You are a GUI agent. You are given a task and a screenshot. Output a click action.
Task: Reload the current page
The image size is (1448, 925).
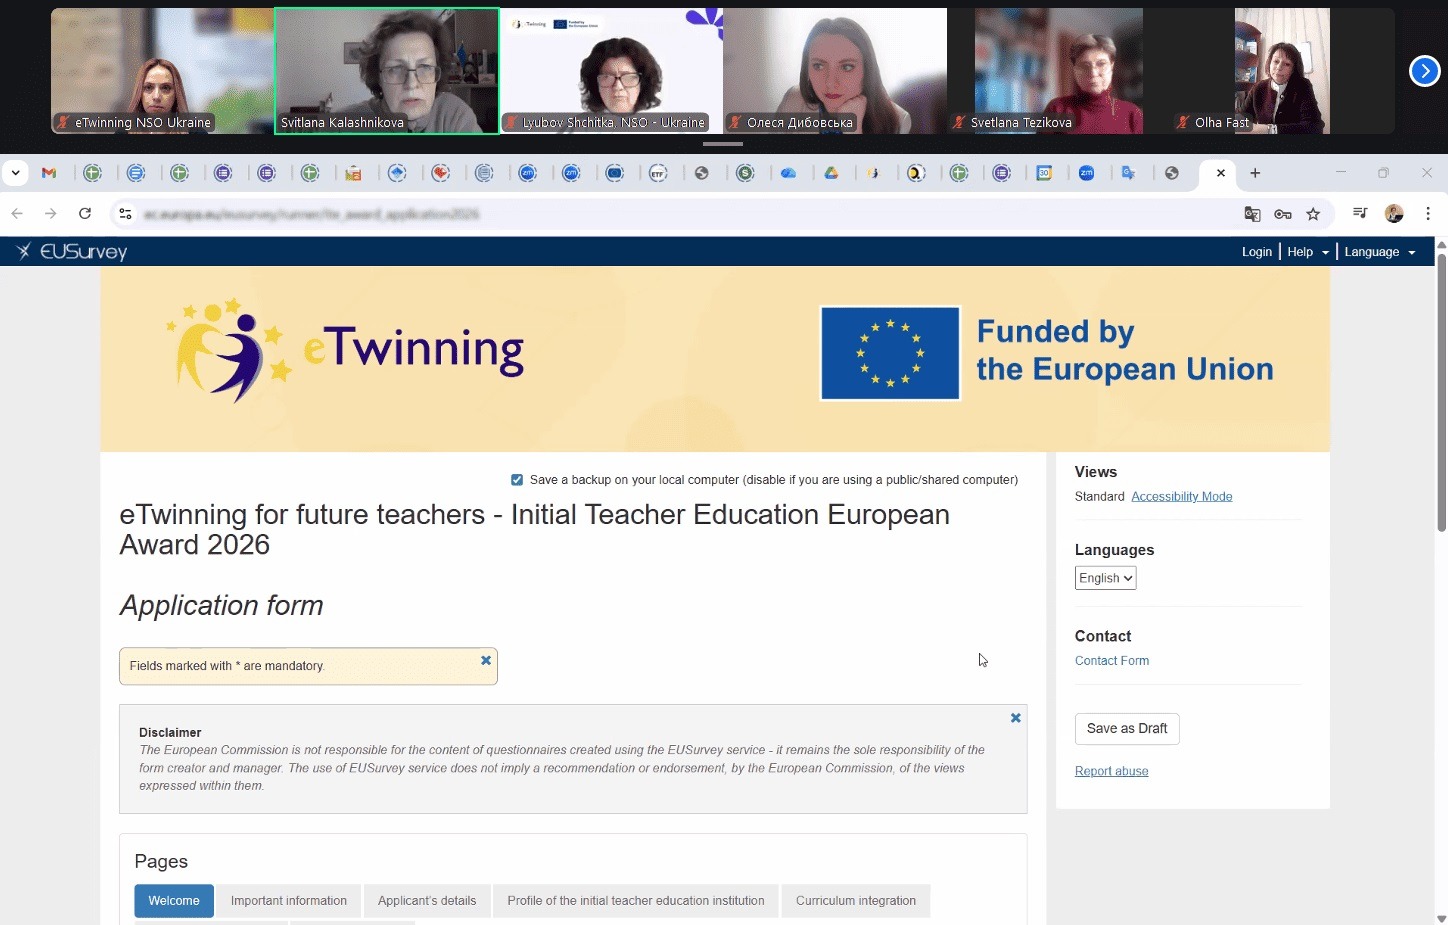85,213
